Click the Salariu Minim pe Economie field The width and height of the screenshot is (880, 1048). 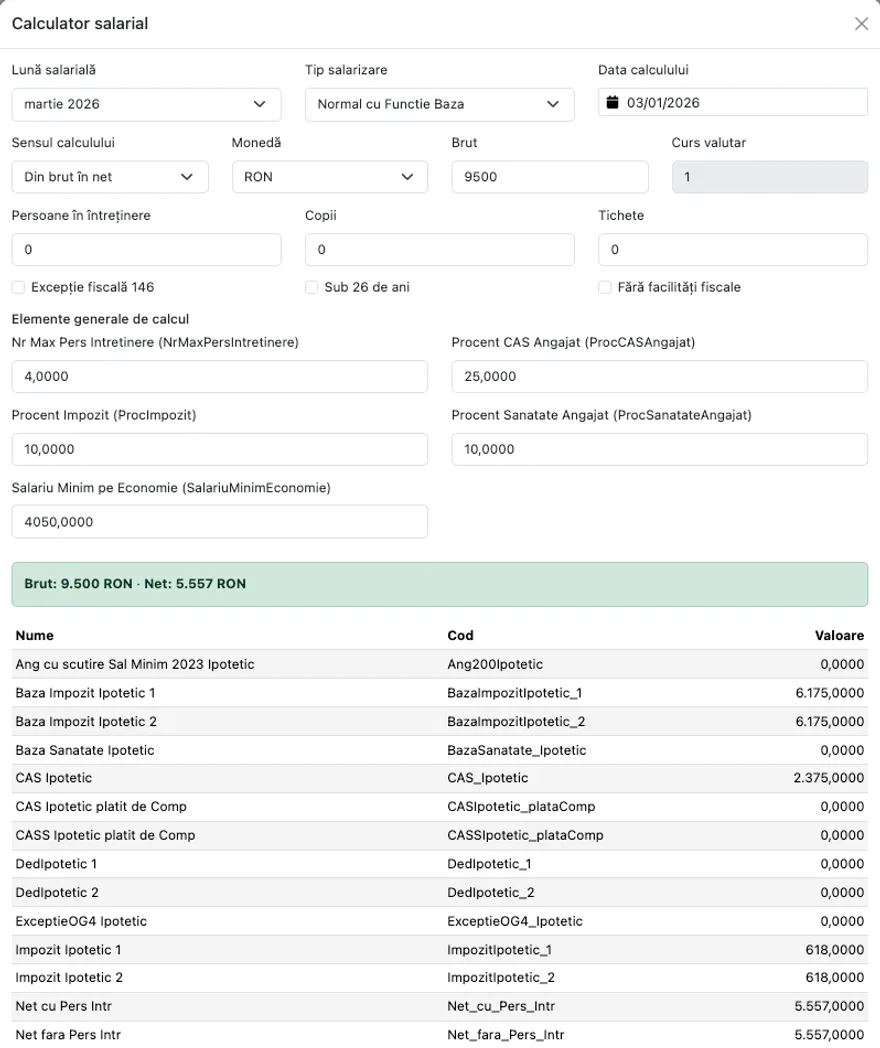[x=220, y=522]
